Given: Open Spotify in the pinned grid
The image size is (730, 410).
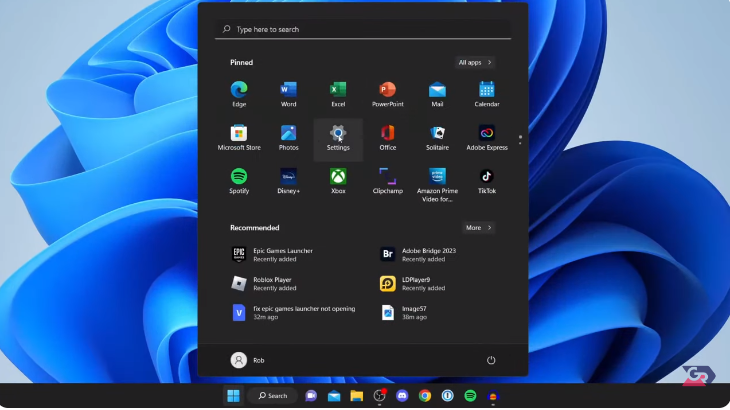Looking at the screenshot, I should tap(239, 181).
